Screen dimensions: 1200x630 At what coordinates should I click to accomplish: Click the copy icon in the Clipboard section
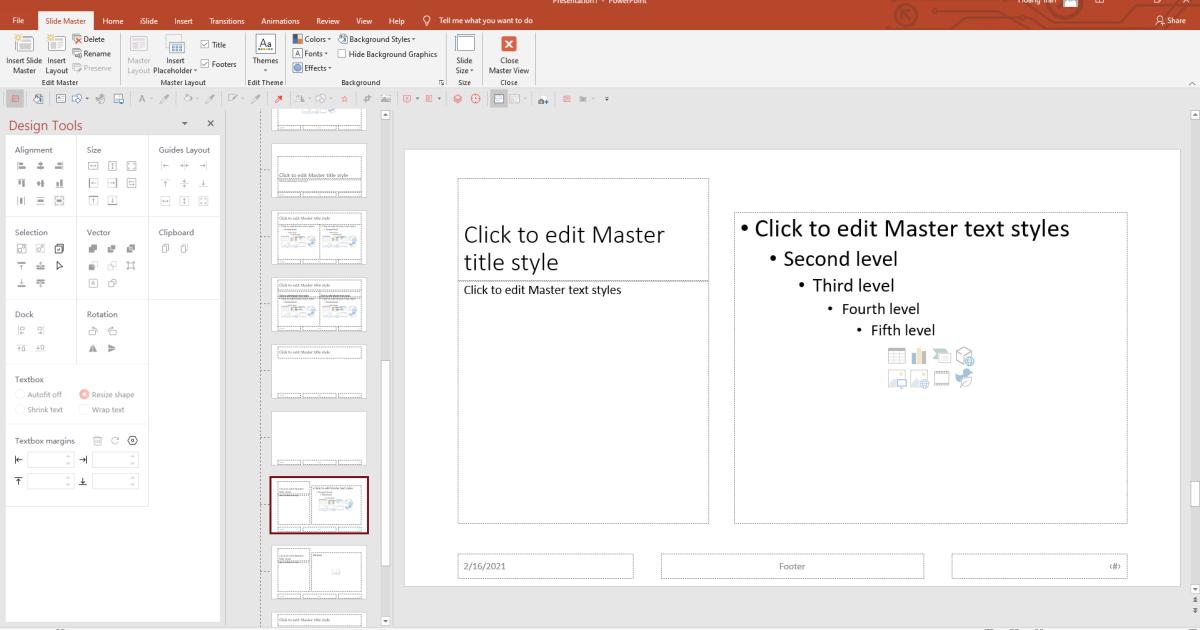[165, 249]
